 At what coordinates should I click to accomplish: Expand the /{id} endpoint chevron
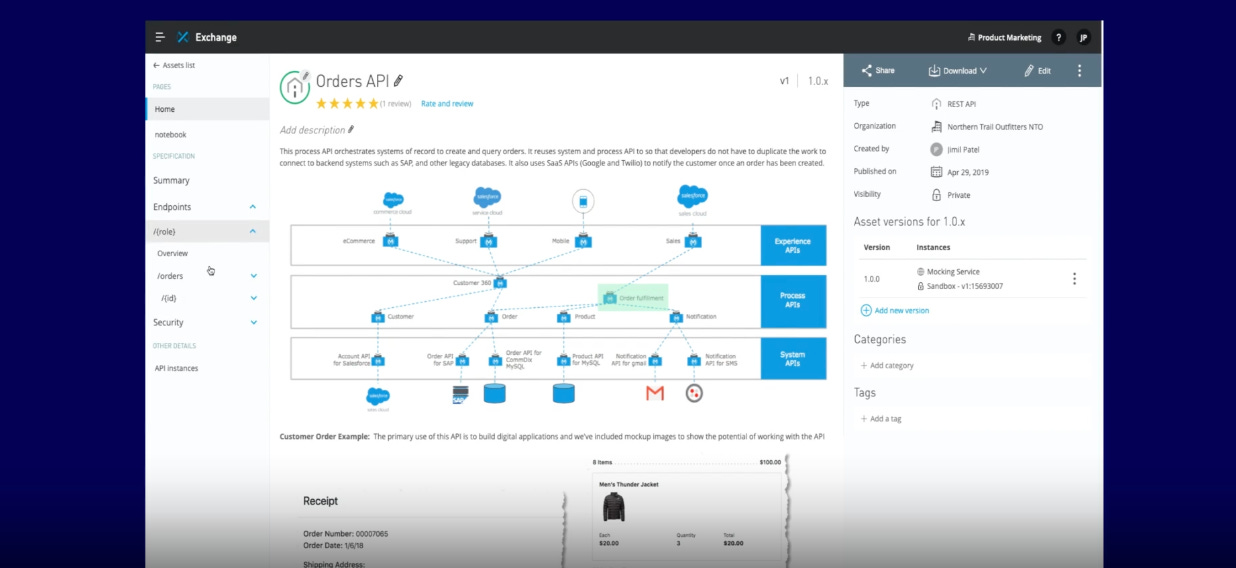[253, 298]
